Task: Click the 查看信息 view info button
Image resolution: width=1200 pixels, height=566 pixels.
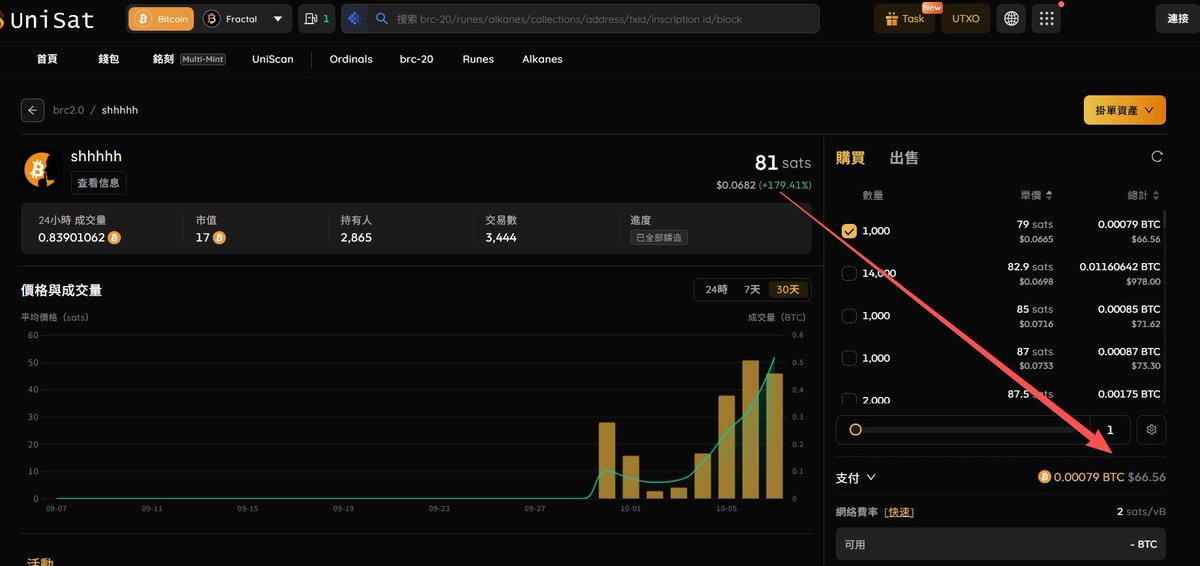Action: click(x=98, y=183)
